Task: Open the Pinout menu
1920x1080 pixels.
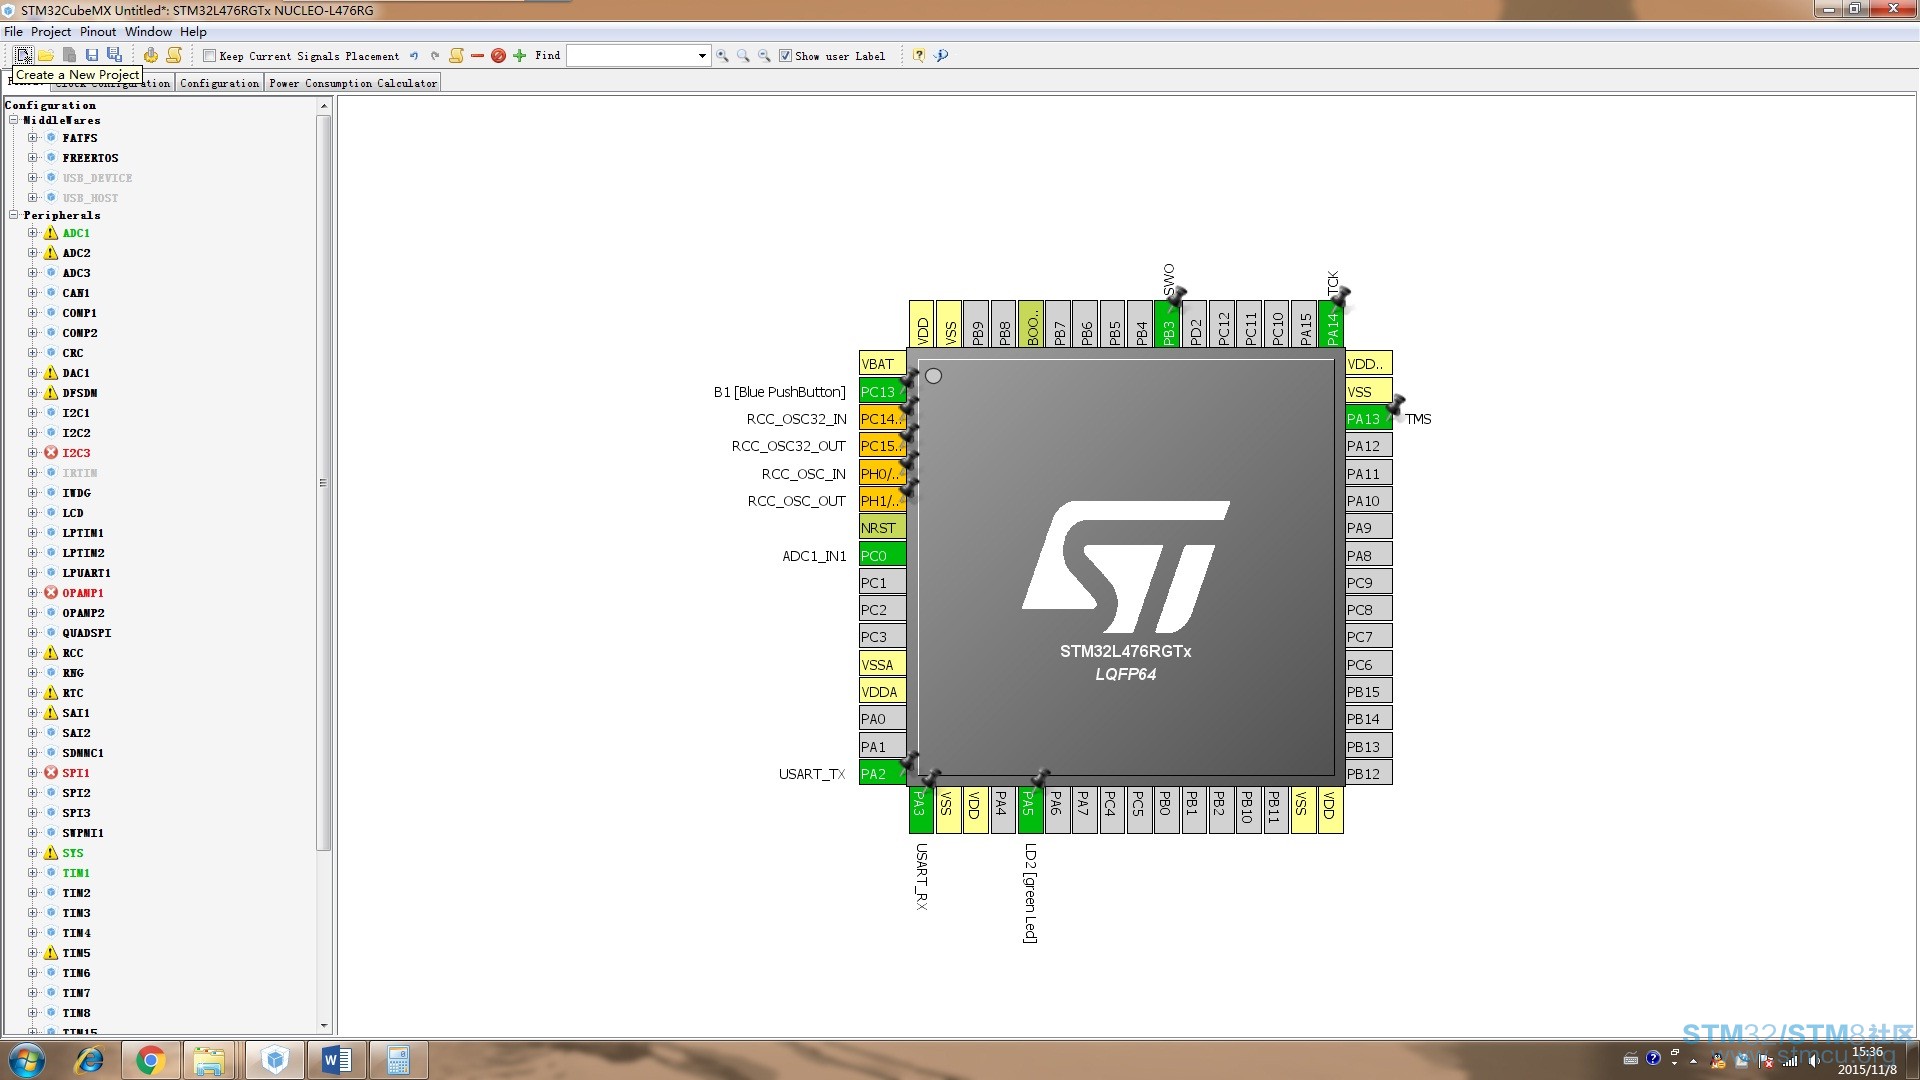Action: (x=98, y=32)
